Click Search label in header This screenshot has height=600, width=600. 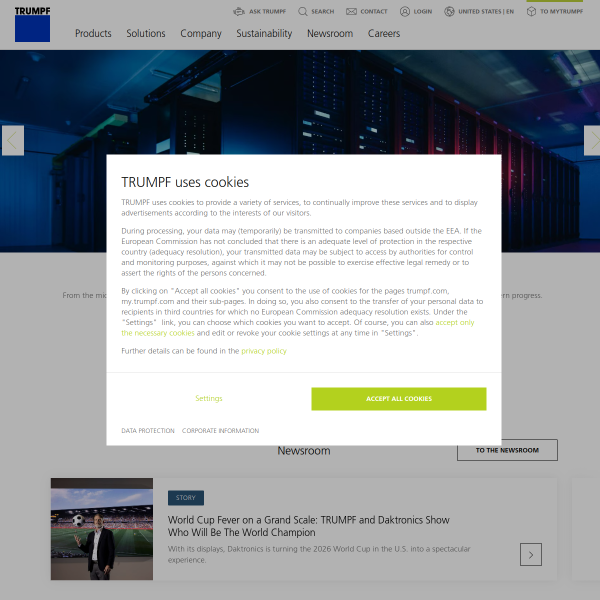323,11
